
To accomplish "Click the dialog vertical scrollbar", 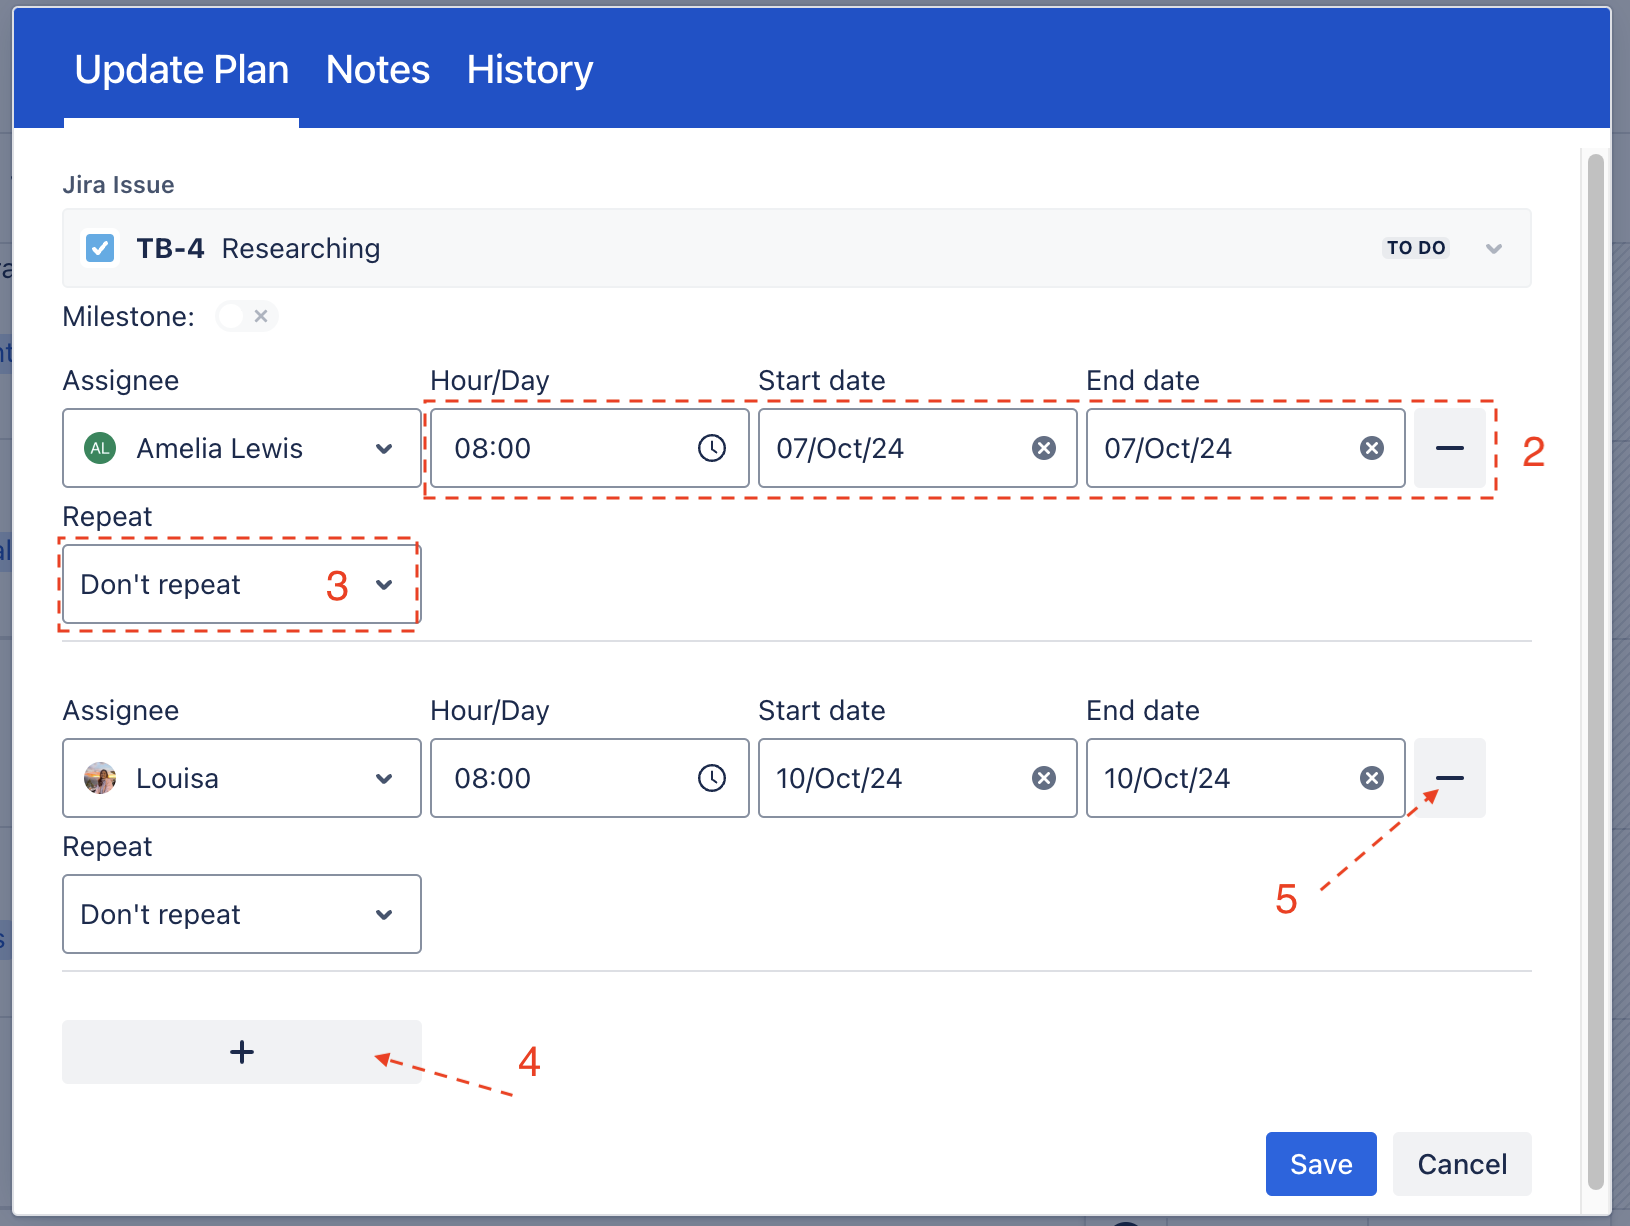I will (1596, 670).
